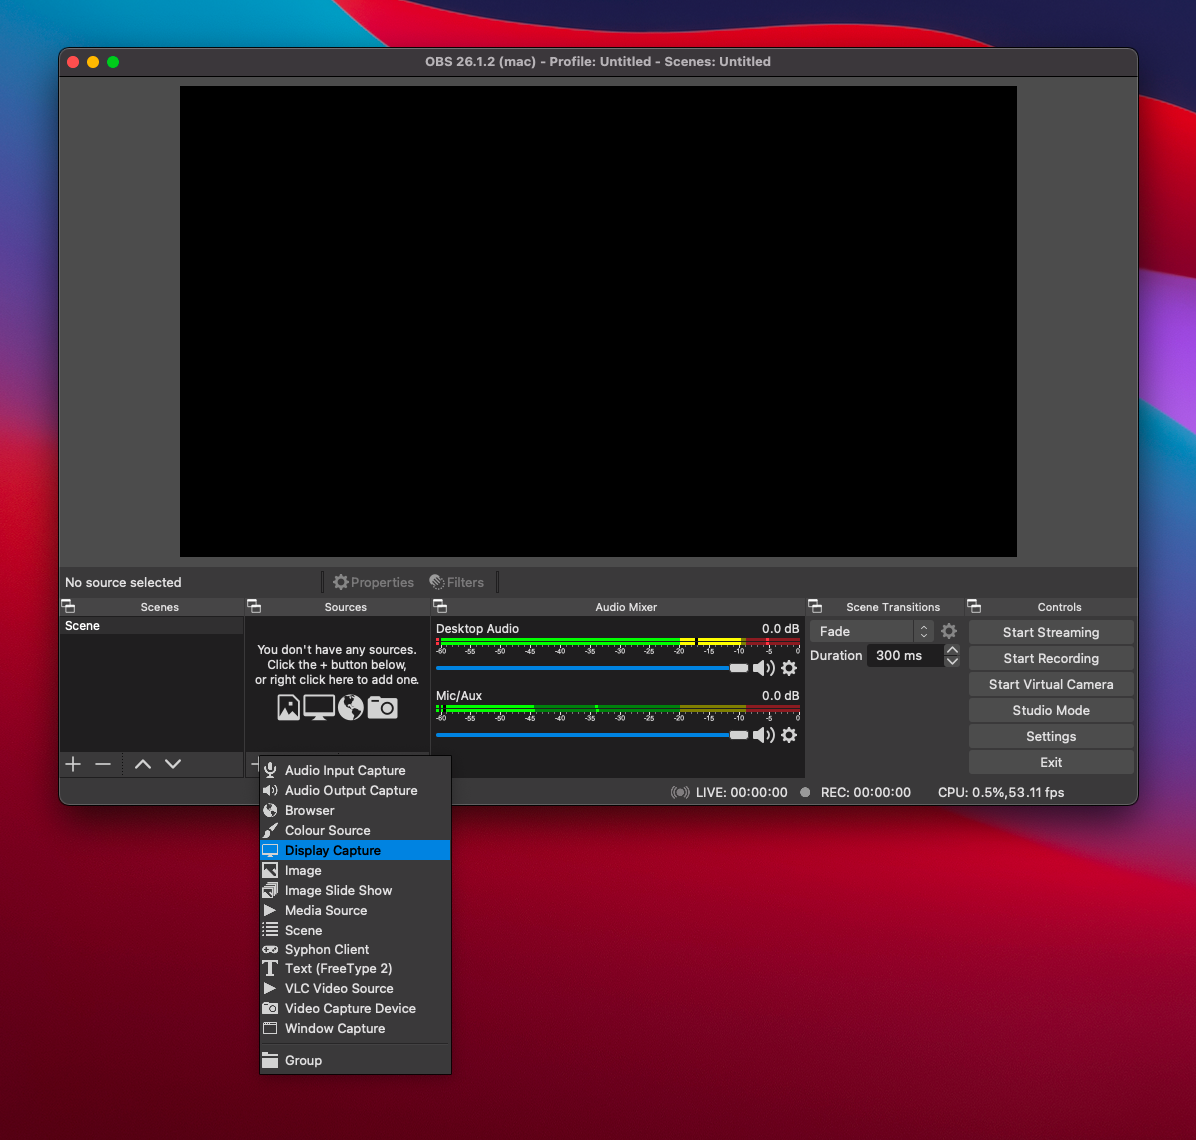Mute Desktop Audio speaker
Viewport: 1196px width, 1140px height.
coord(763,668)
